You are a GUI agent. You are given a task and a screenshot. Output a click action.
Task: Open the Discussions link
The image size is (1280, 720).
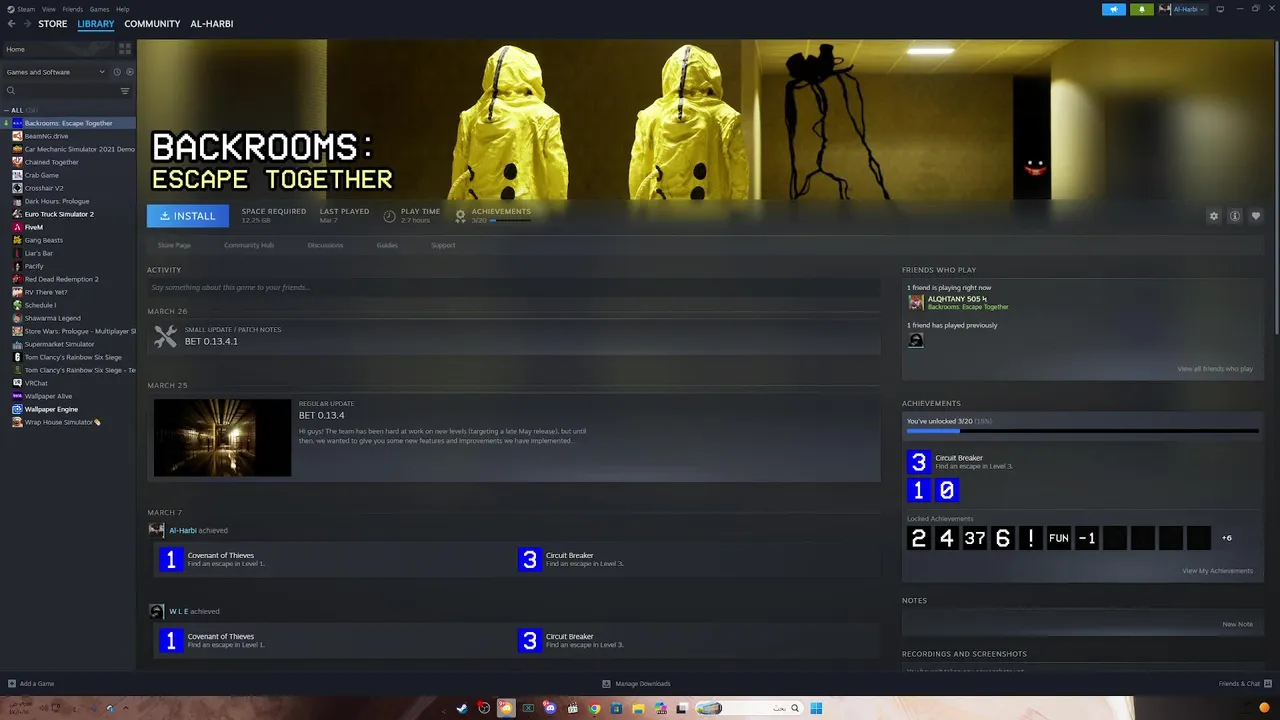tap(325, 245)
